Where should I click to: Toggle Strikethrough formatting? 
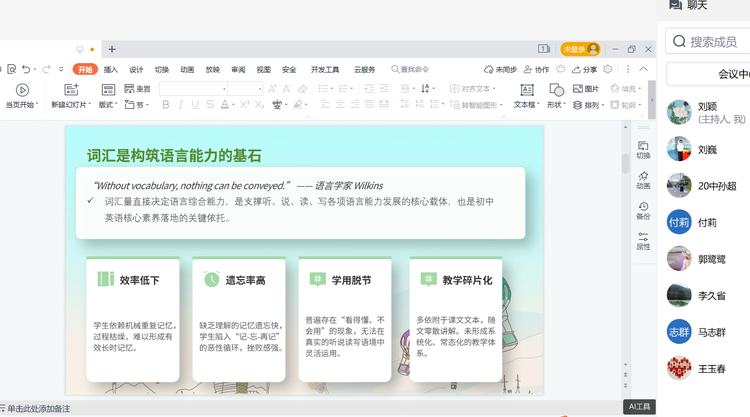click(x=210, y=104)
